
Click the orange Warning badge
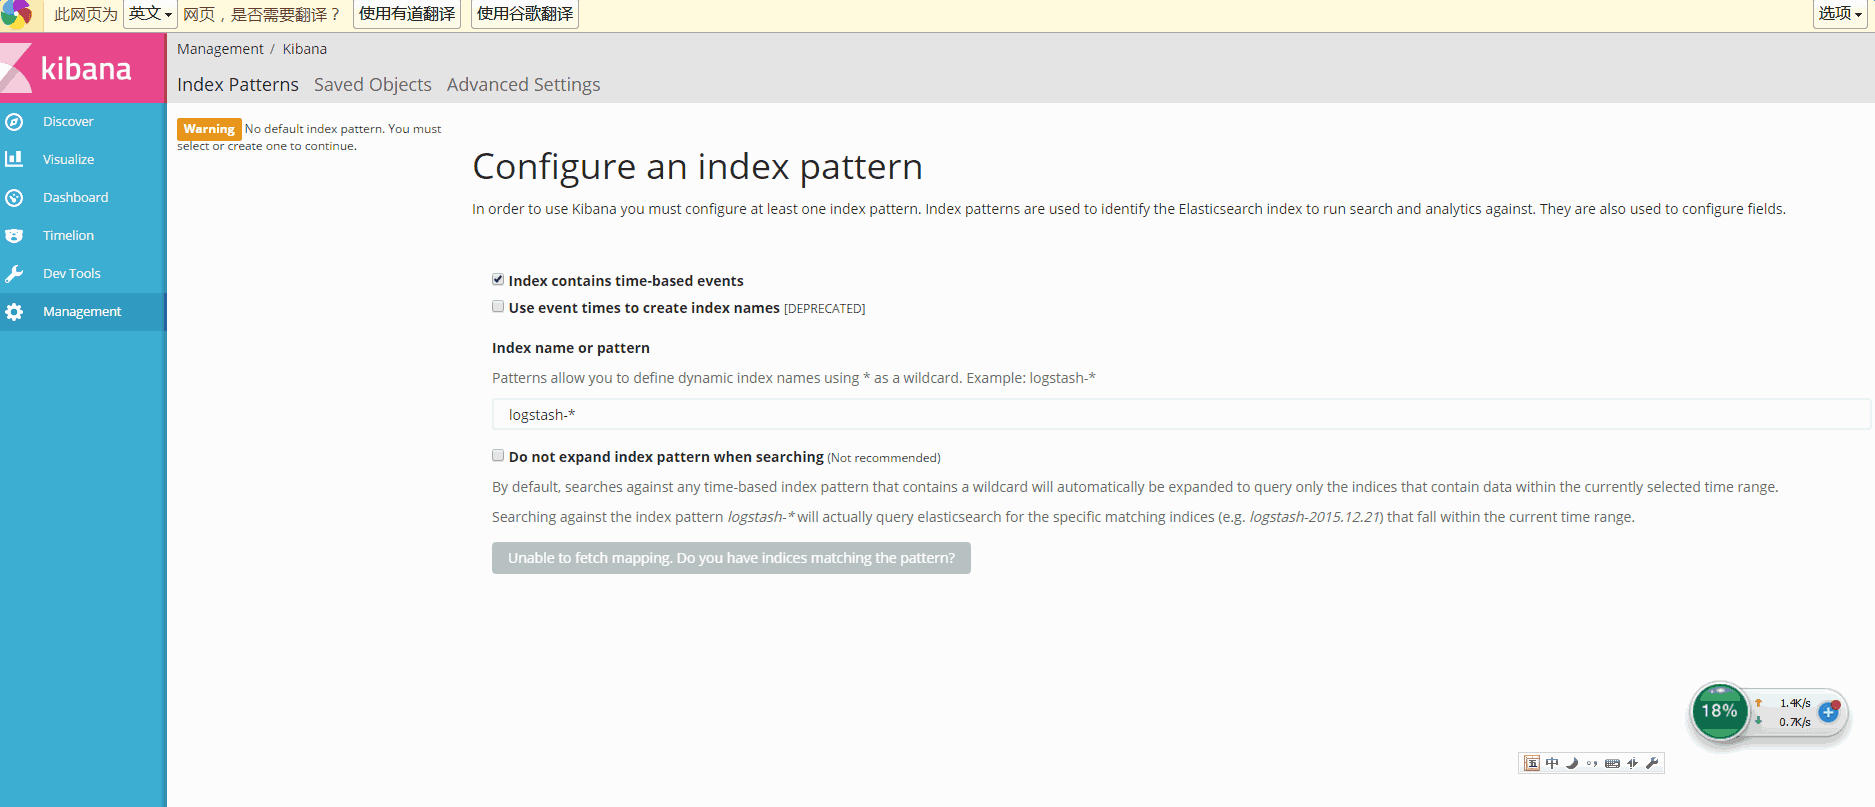pyautogui.click(x=209, y=129)
